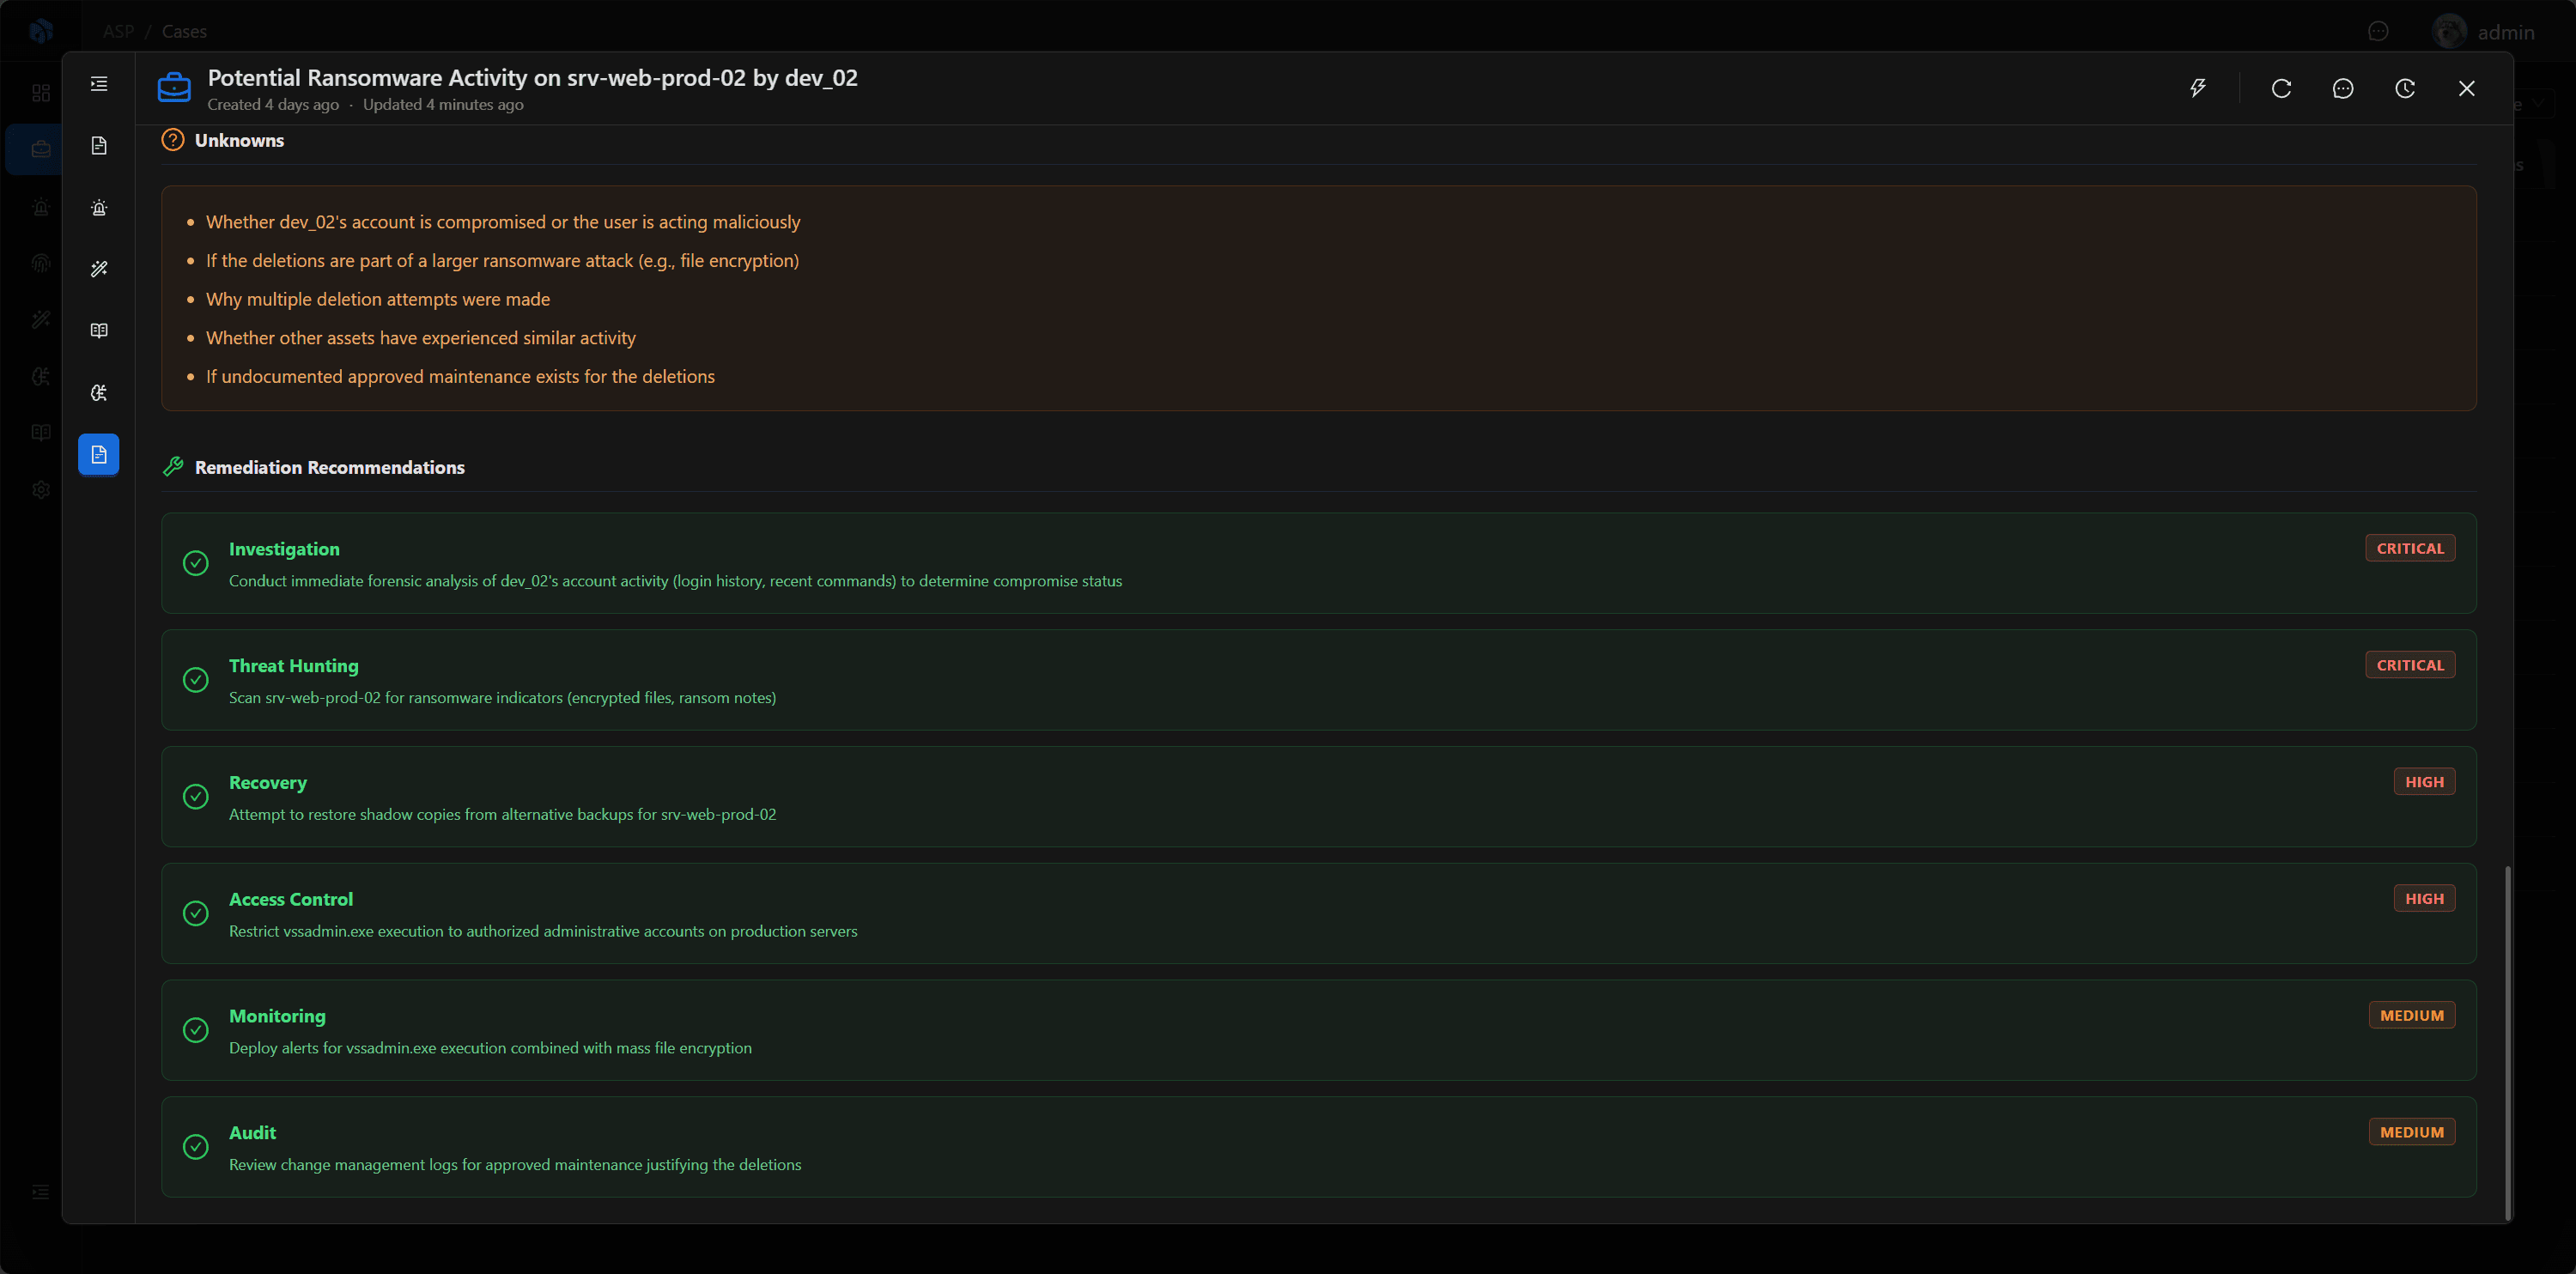Click MEDIUM badge on Audit card
2576x1274 pixels.
pyautogui.click(x=2411, y=1132)
